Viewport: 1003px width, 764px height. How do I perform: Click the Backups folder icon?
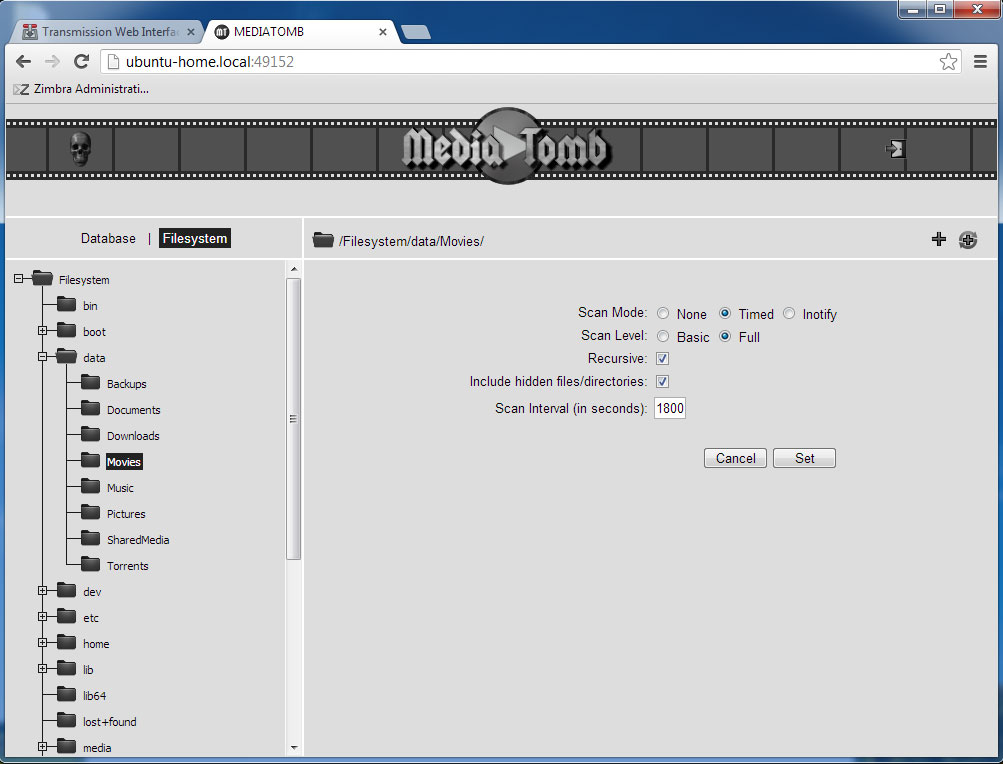click(90, 381)
